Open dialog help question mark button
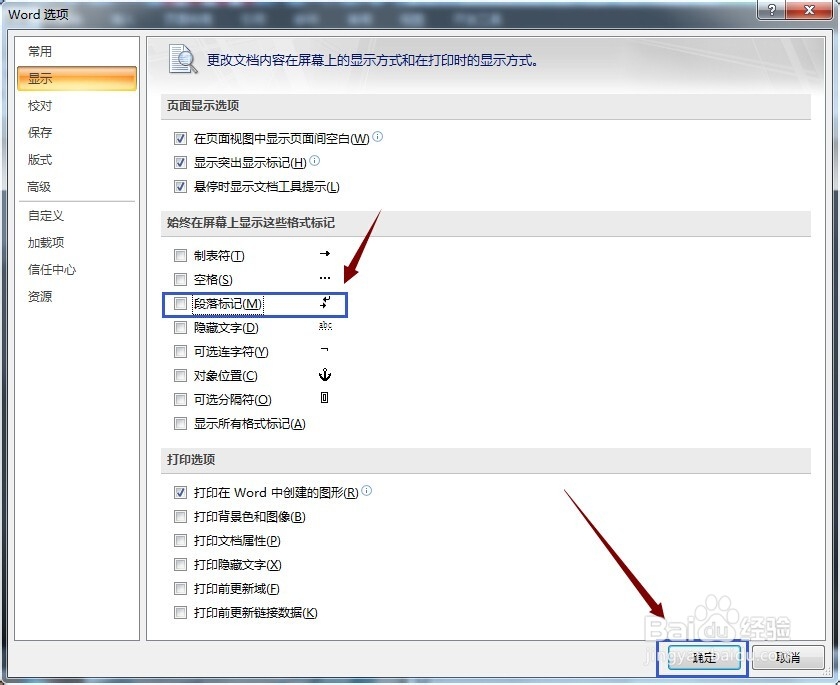The image size is (840, 685). click(x=772, y=10)
